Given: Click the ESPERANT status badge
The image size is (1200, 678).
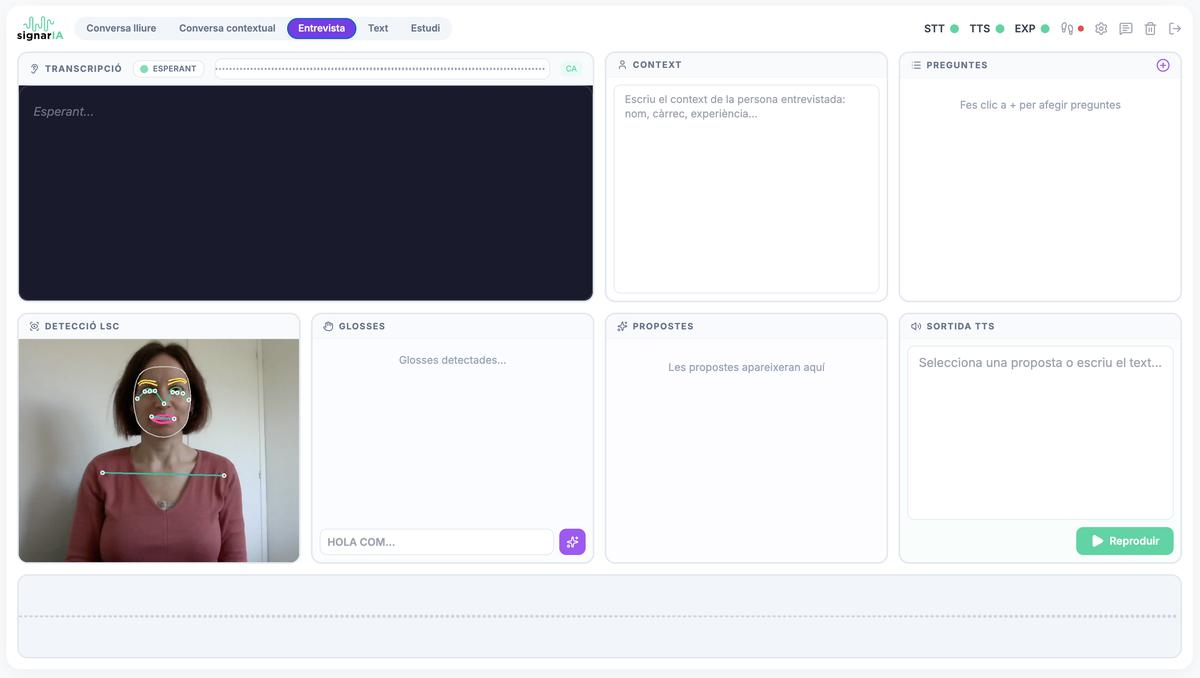Looking at the screenshot, I should tap(169, 69).
